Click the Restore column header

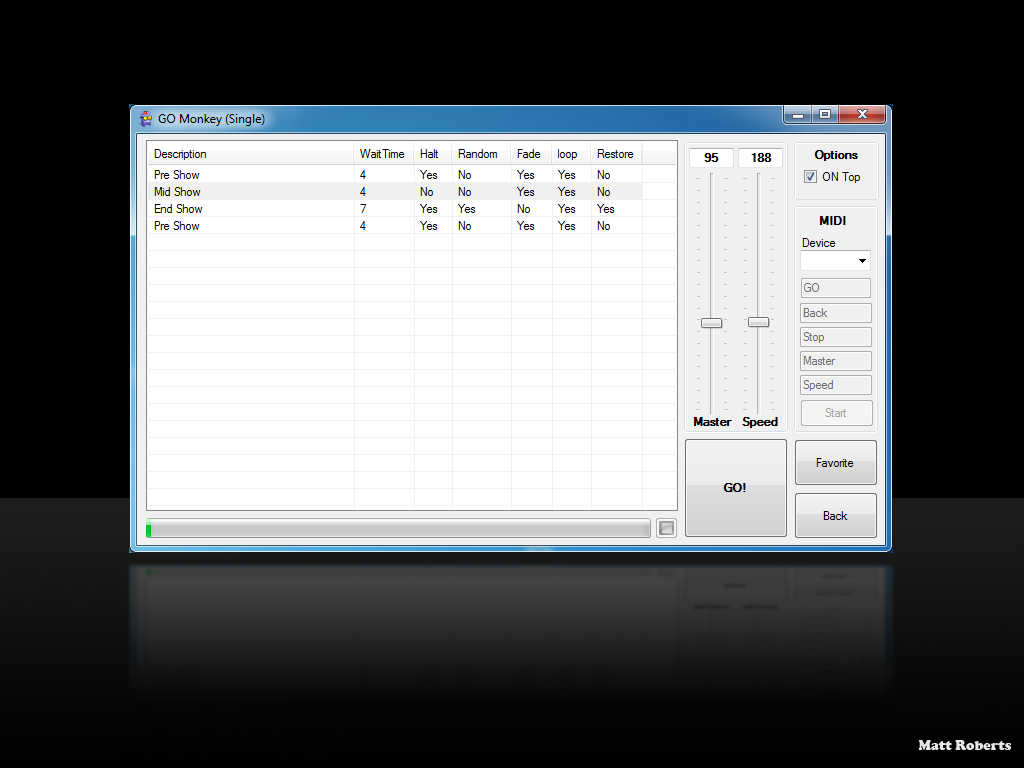point(615,154)
